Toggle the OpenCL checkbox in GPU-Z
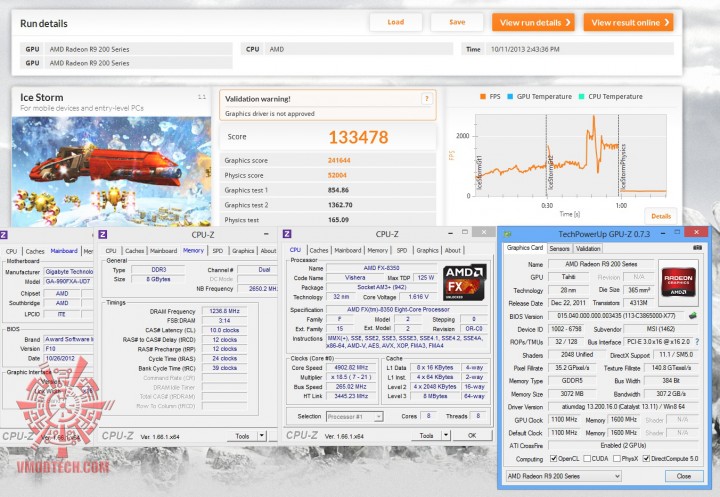This screenshot has height=497, width=720. click(554, 458)
